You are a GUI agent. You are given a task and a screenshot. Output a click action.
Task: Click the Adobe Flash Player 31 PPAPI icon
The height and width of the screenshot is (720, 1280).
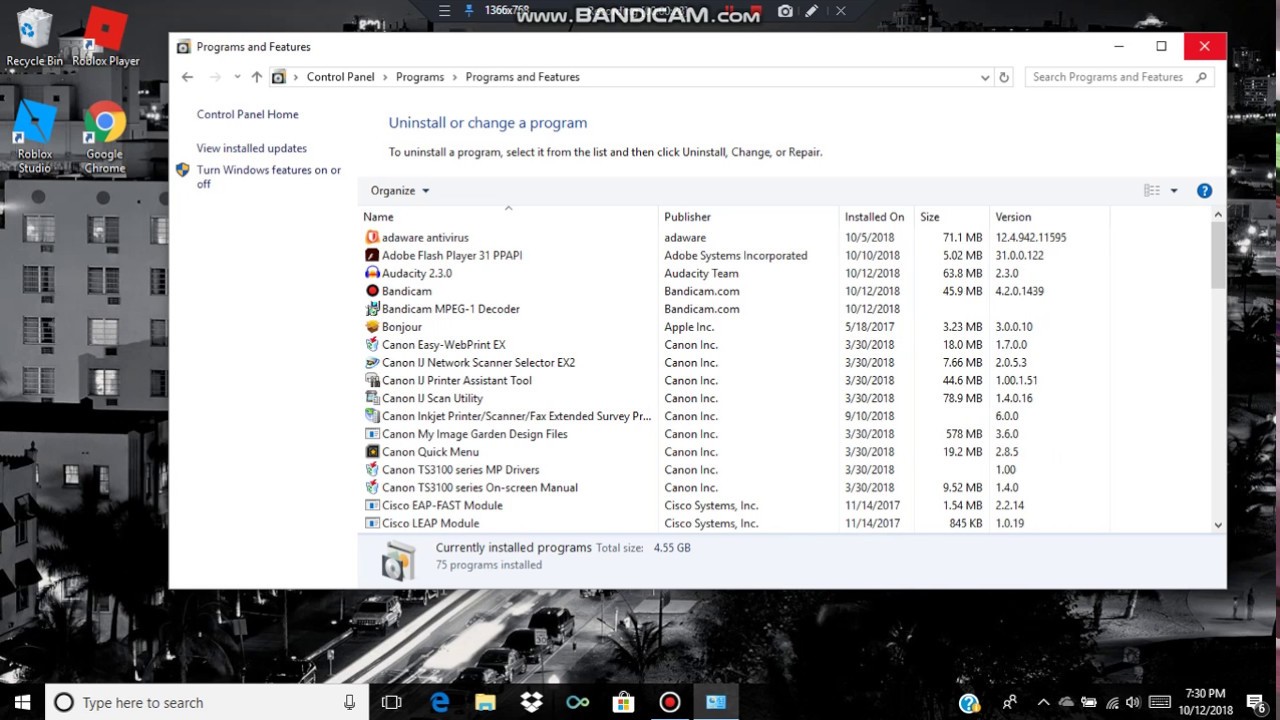tap(372, 256)
